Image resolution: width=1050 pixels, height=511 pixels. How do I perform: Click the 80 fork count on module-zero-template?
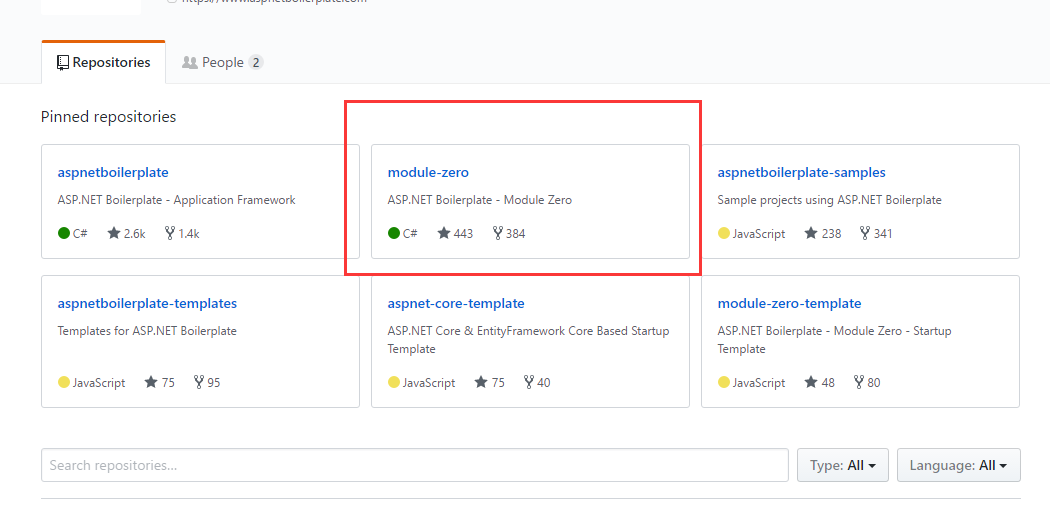coord(873,383)
